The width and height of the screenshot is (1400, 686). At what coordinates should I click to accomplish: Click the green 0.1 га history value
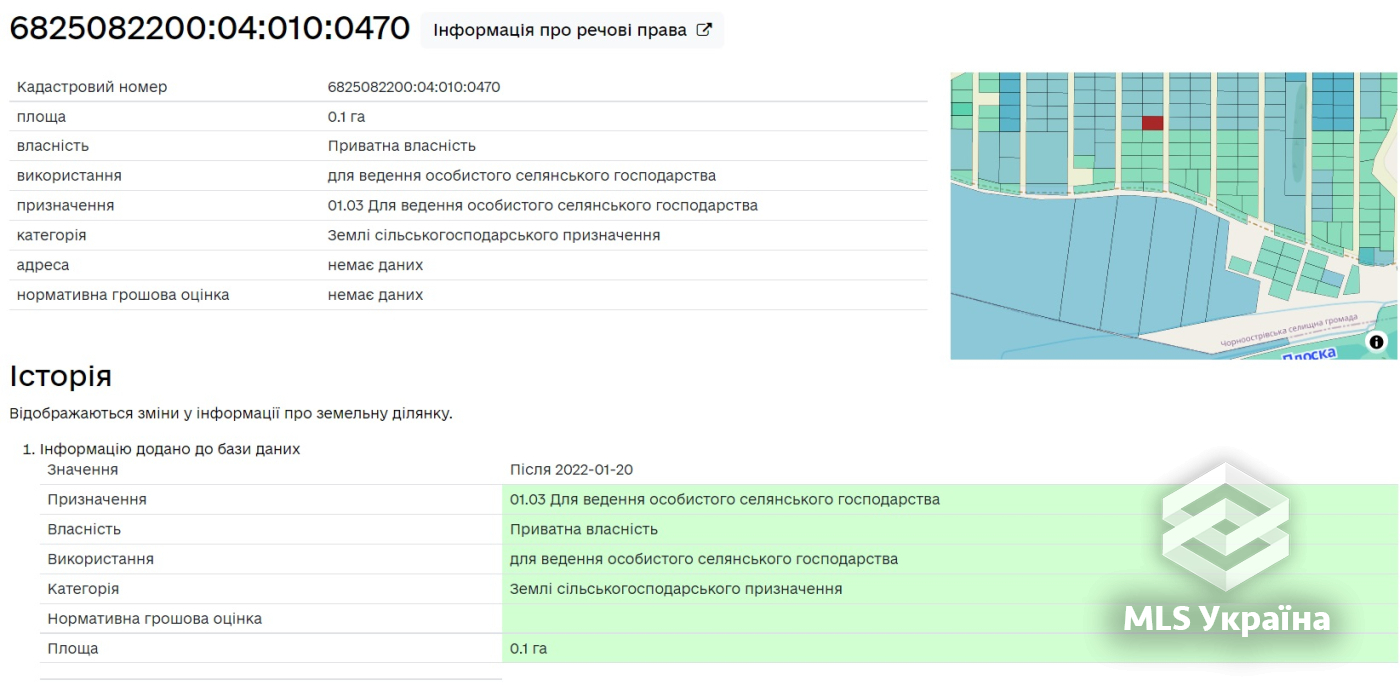[529, 649]
